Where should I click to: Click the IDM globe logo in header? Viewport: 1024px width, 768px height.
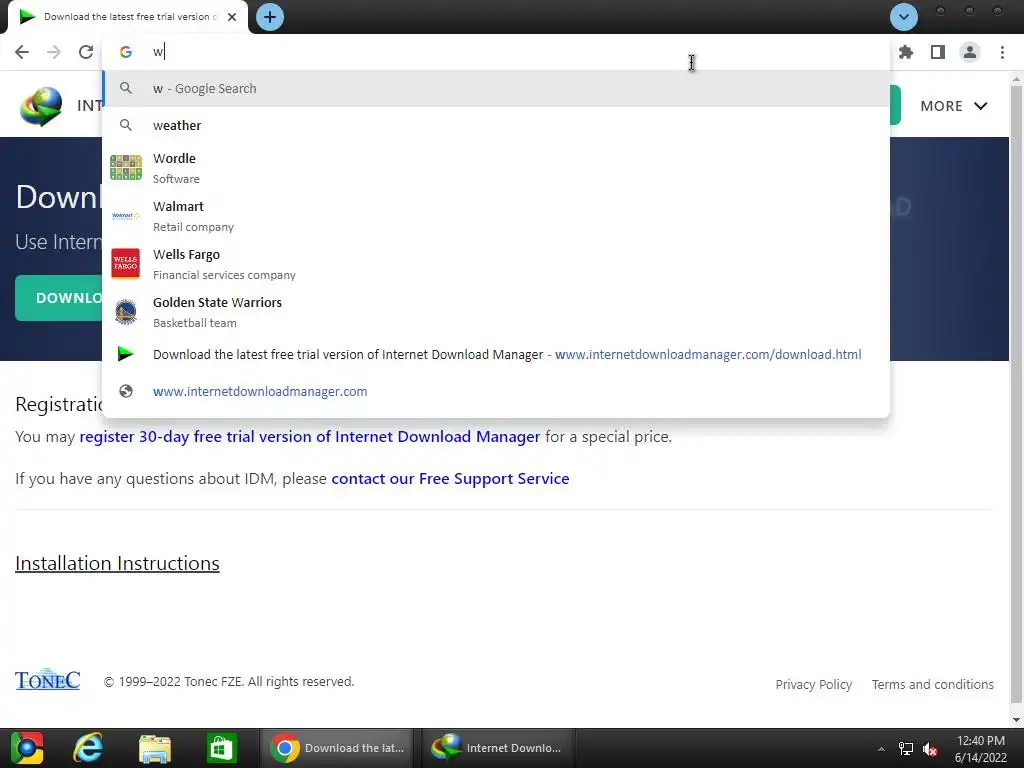pyautogui.click(x=40, y=106)
